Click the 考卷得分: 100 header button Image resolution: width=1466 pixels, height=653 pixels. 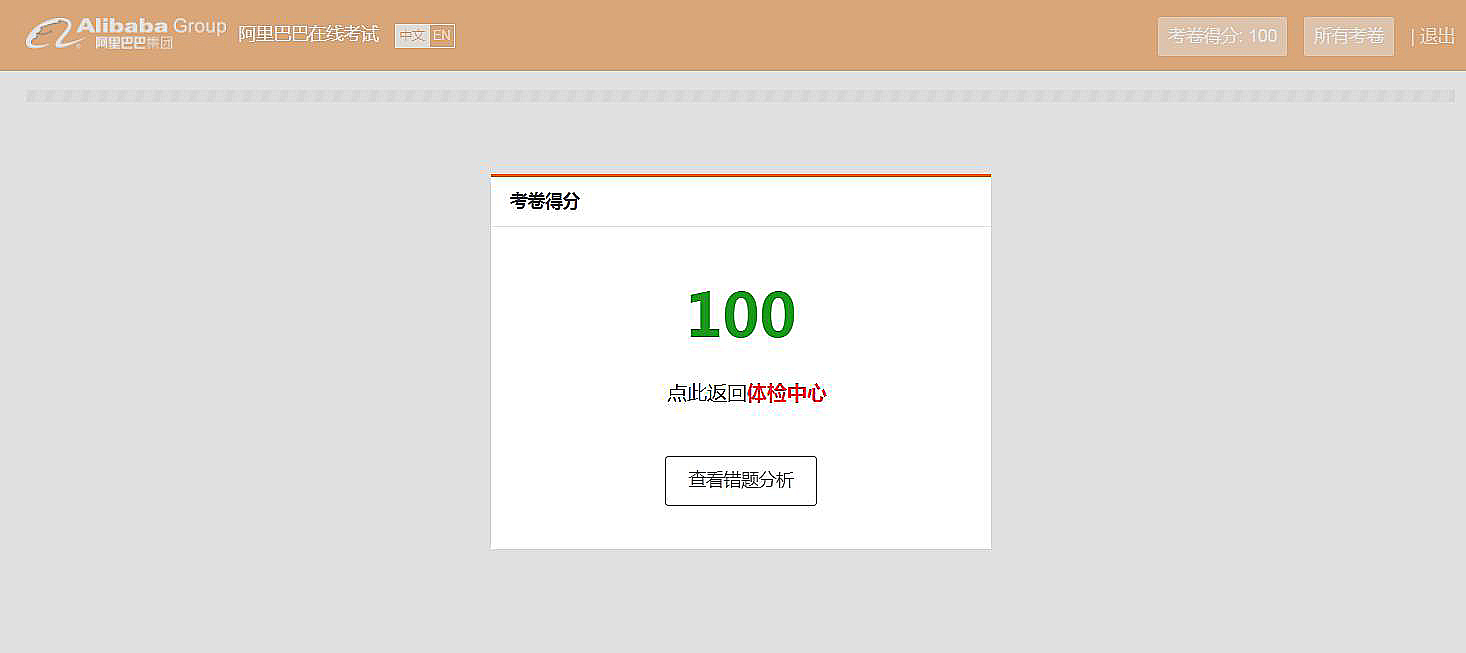(x=1222, y=36)
